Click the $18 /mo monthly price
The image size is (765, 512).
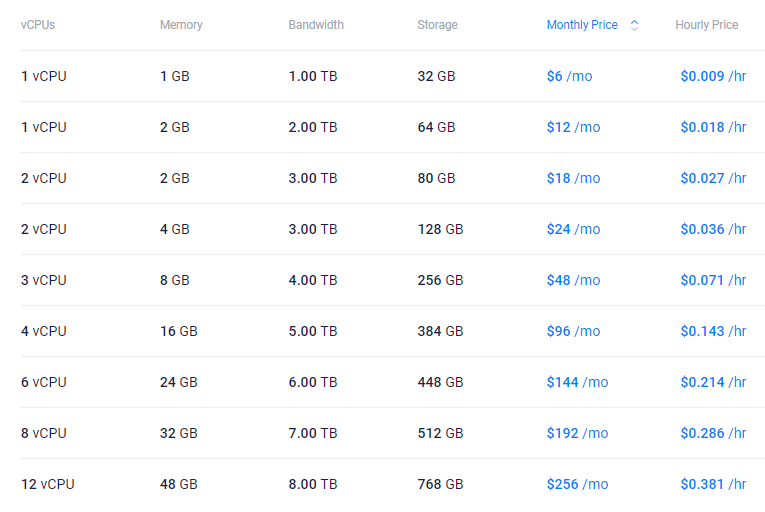tap(573, 178)
